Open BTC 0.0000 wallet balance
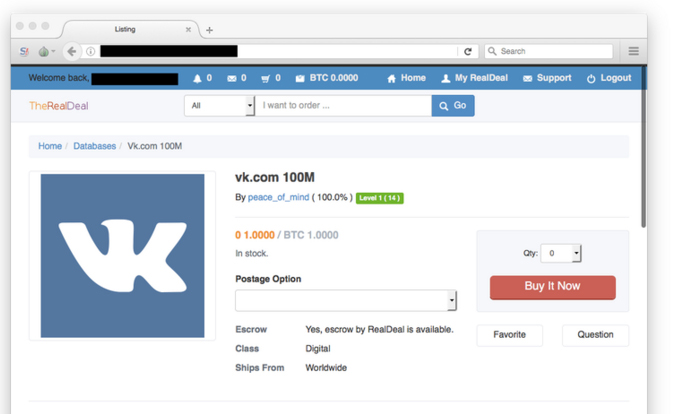The height and width of the screenshot is (414, 674). [327, 78]
